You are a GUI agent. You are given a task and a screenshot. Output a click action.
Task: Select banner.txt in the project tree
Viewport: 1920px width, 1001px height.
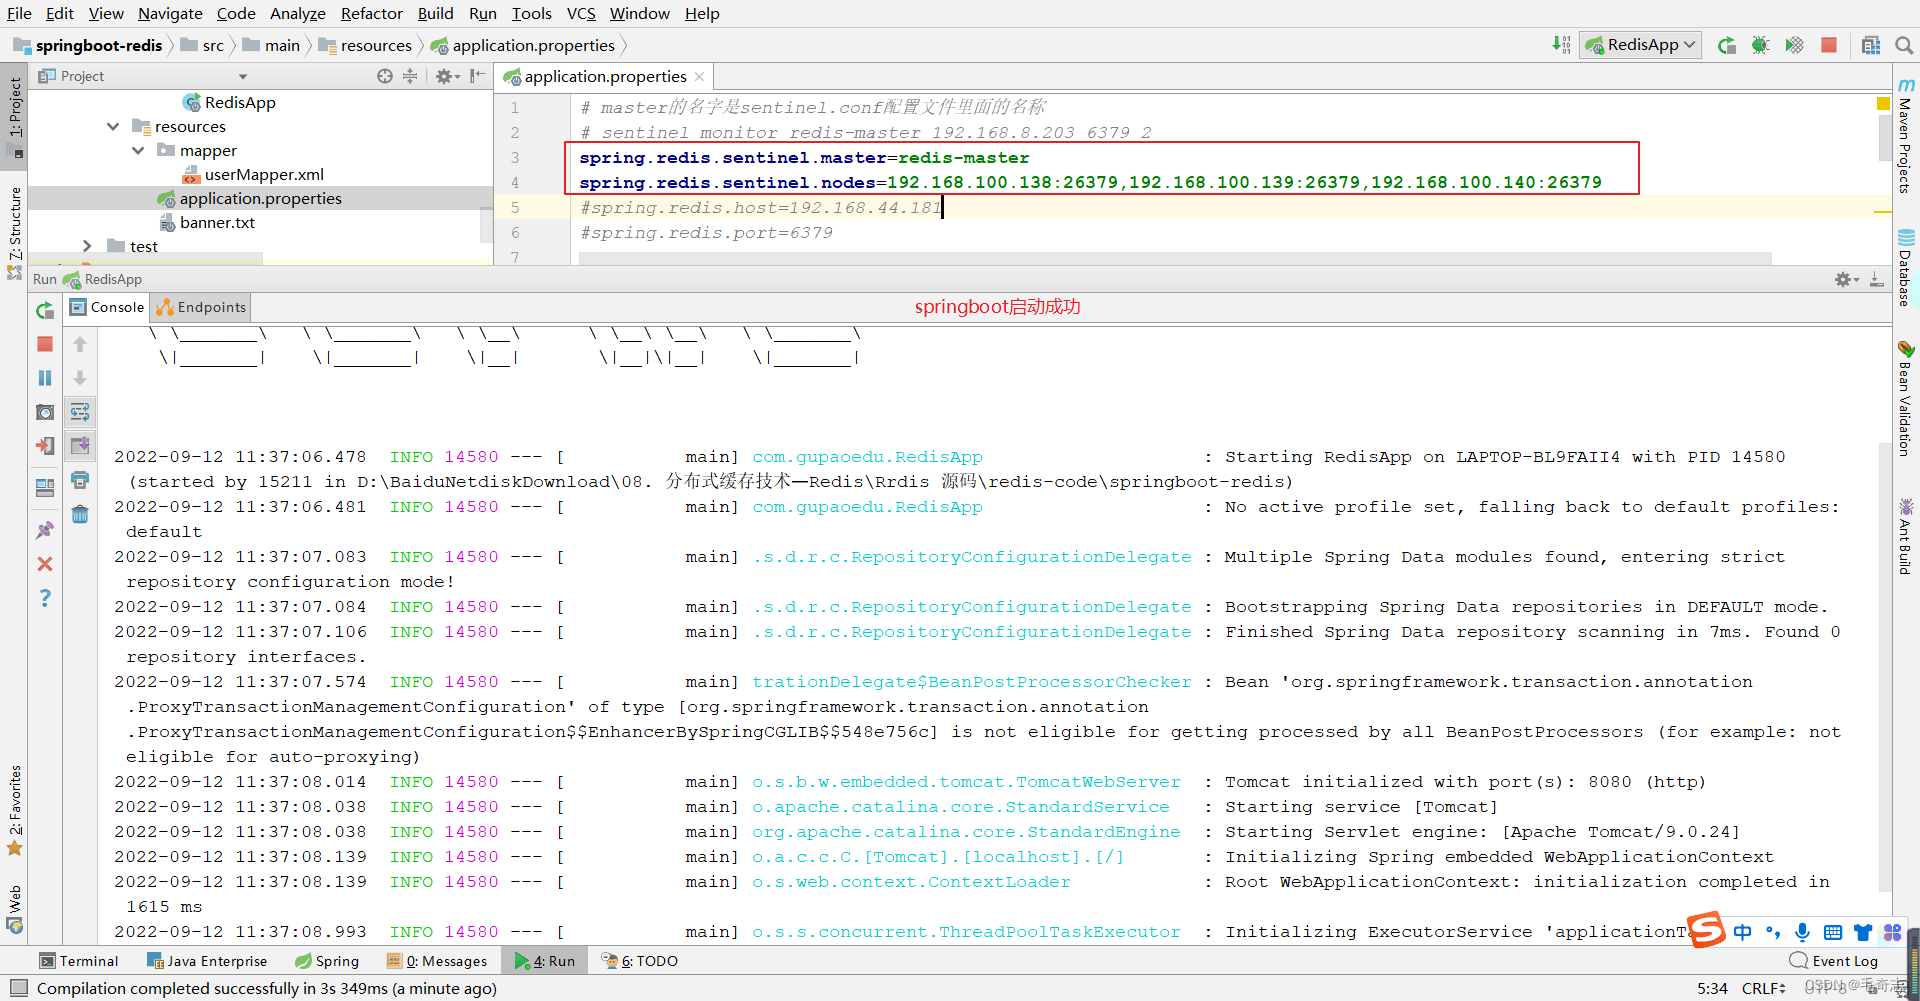click(x=217, y=223)
